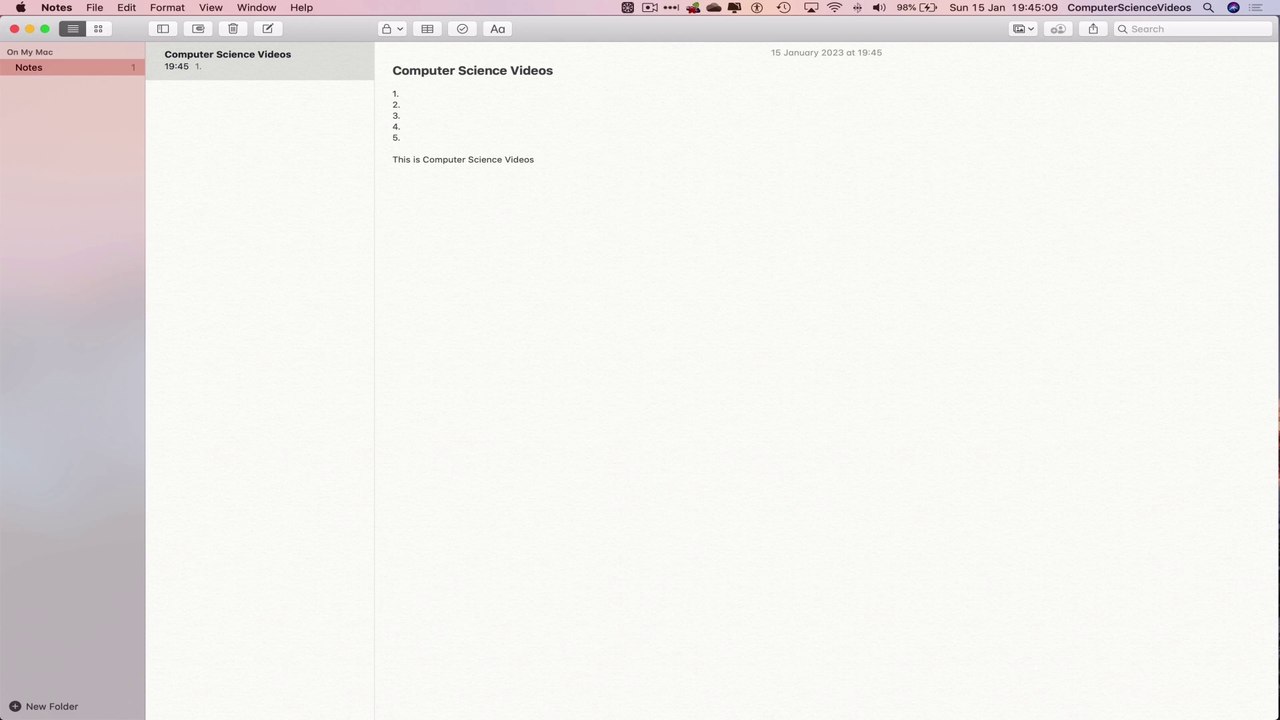Click list item number 5 in note

(x=396, y=138)
